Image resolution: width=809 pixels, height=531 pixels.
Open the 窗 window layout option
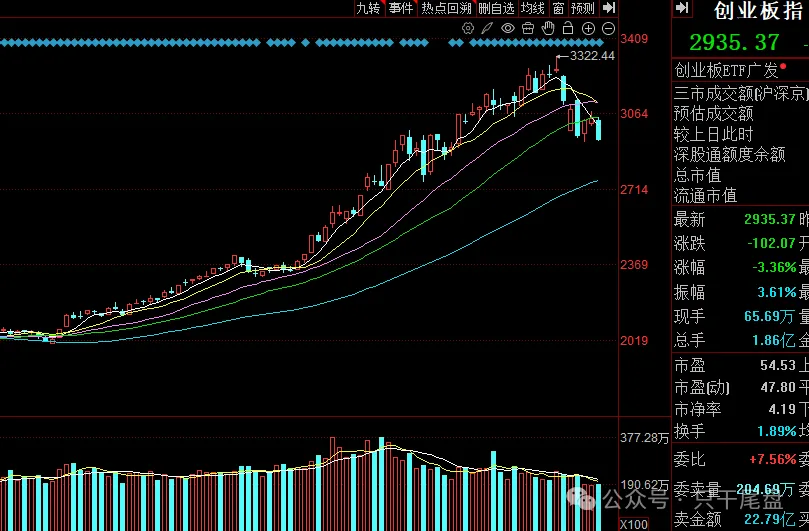(x=558, y=8)
